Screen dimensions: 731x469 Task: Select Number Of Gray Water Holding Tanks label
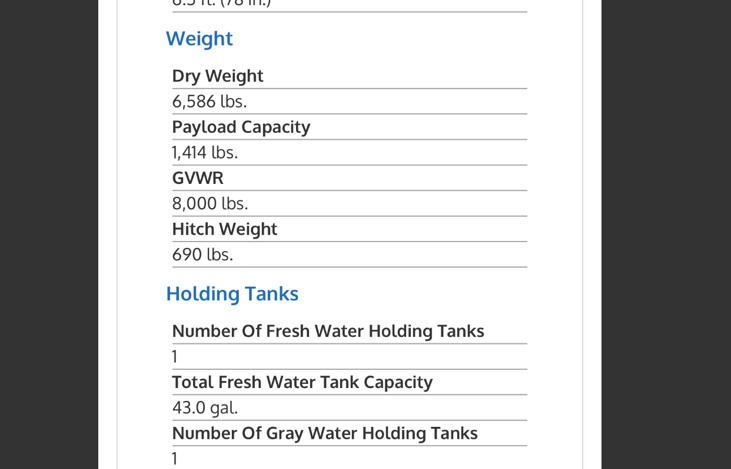click(x=324, y=433)
